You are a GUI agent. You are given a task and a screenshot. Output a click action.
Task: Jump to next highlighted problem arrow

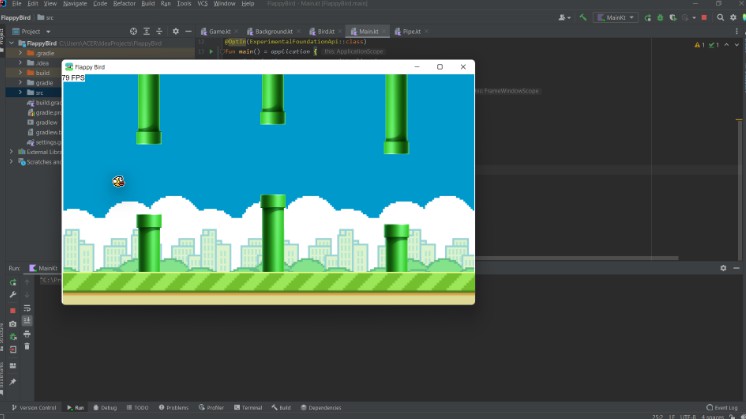[x=737, y=45]
